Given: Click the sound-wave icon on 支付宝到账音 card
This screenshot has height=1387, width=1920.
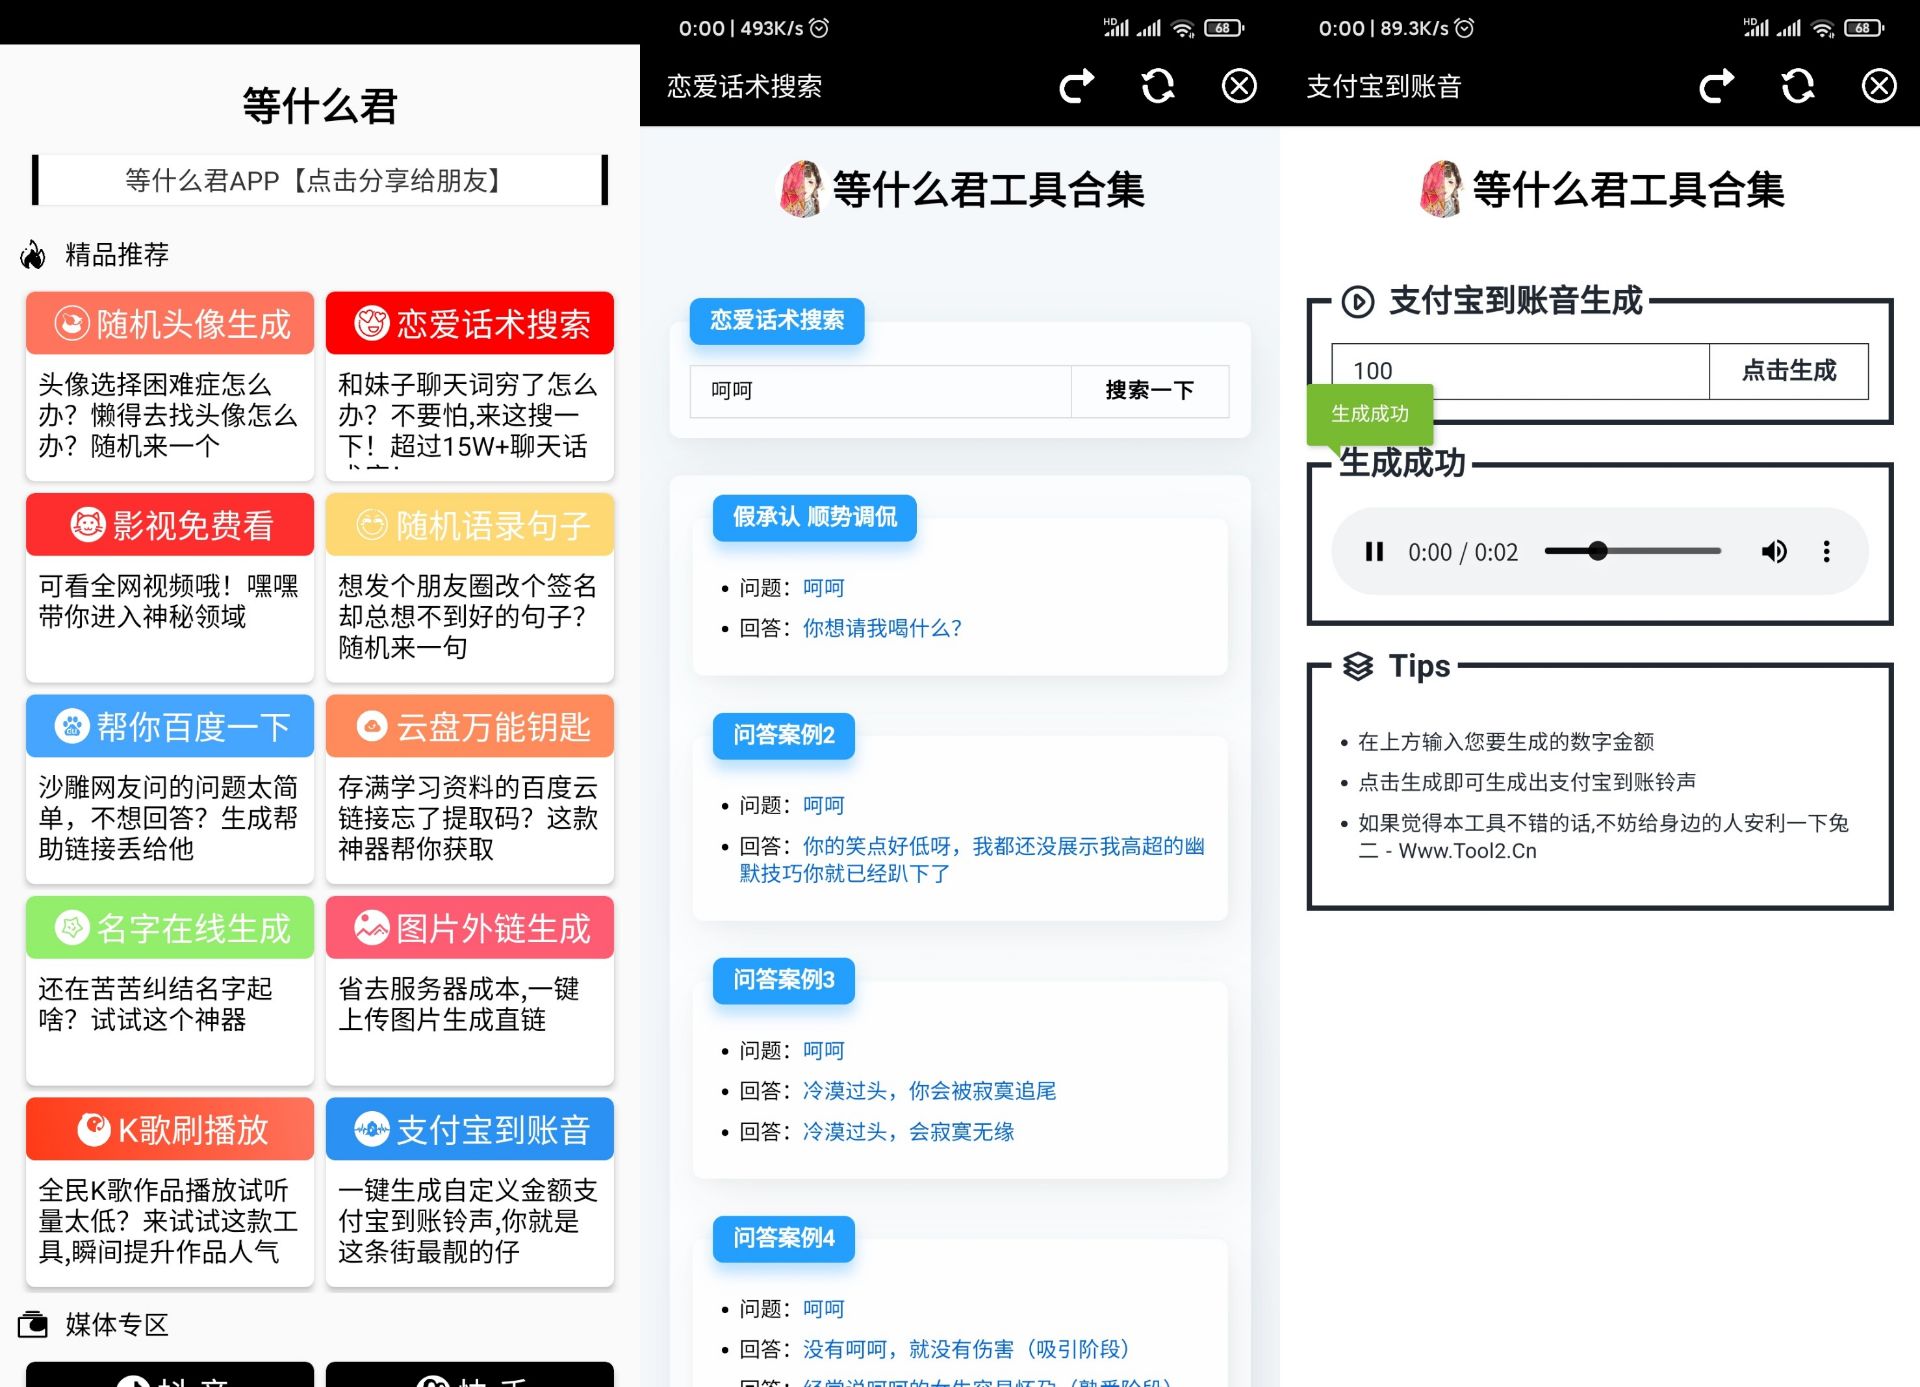Looking at the screenshot, I should point(372,1129).
